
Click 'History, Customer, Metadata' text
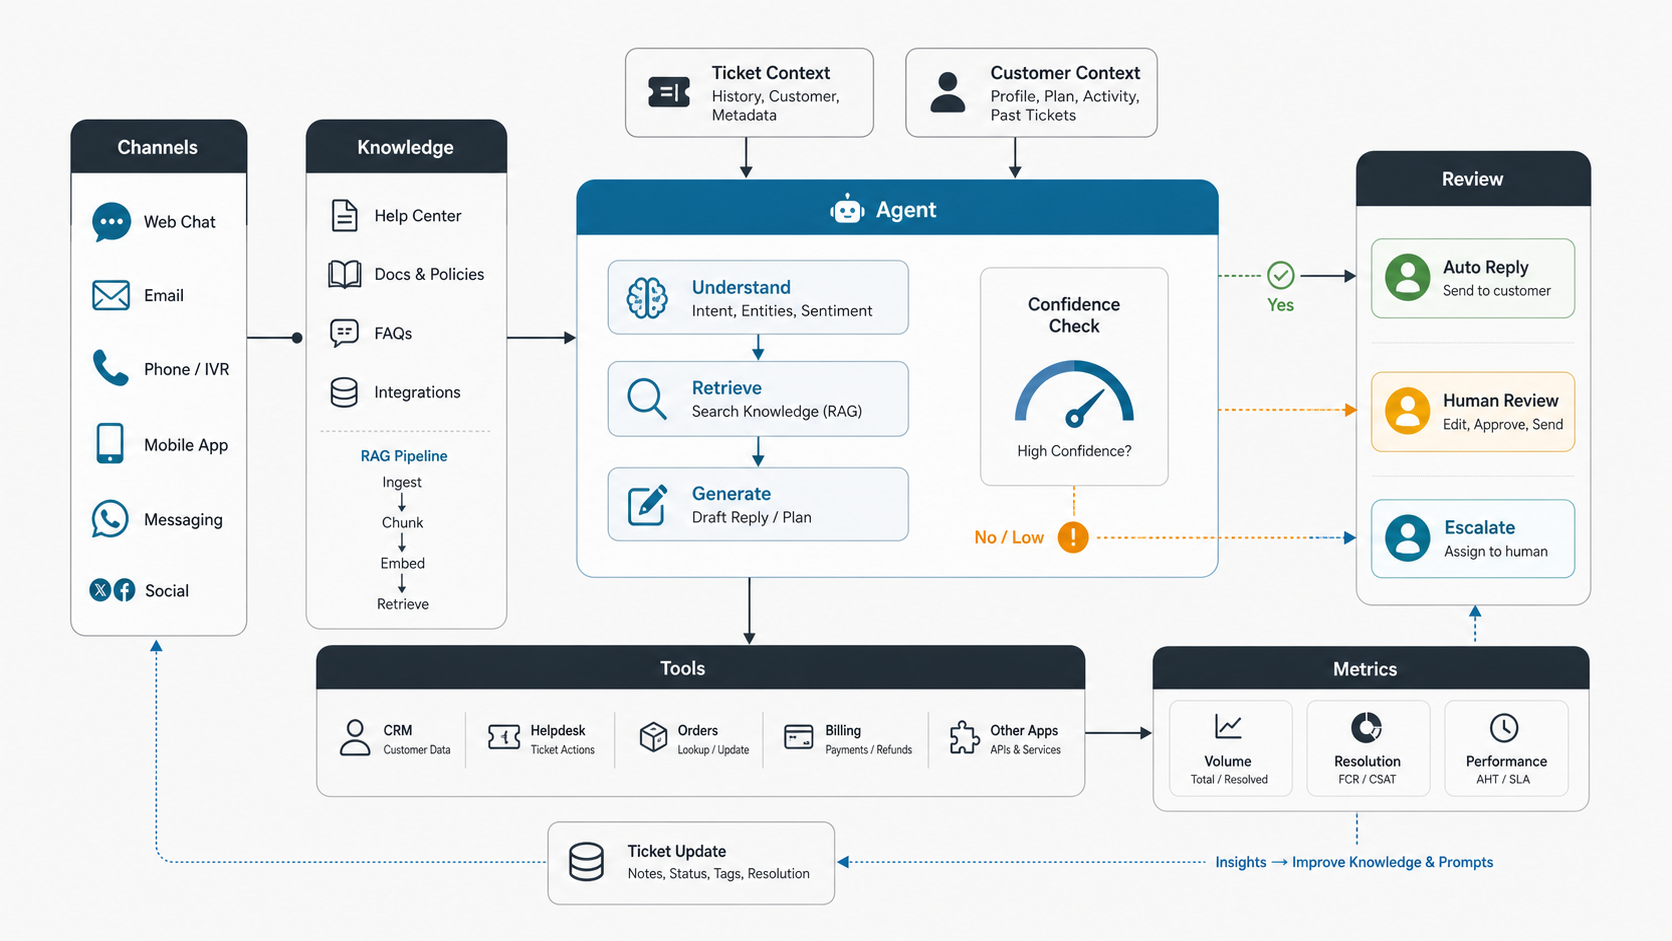click(x=775, y=105)
